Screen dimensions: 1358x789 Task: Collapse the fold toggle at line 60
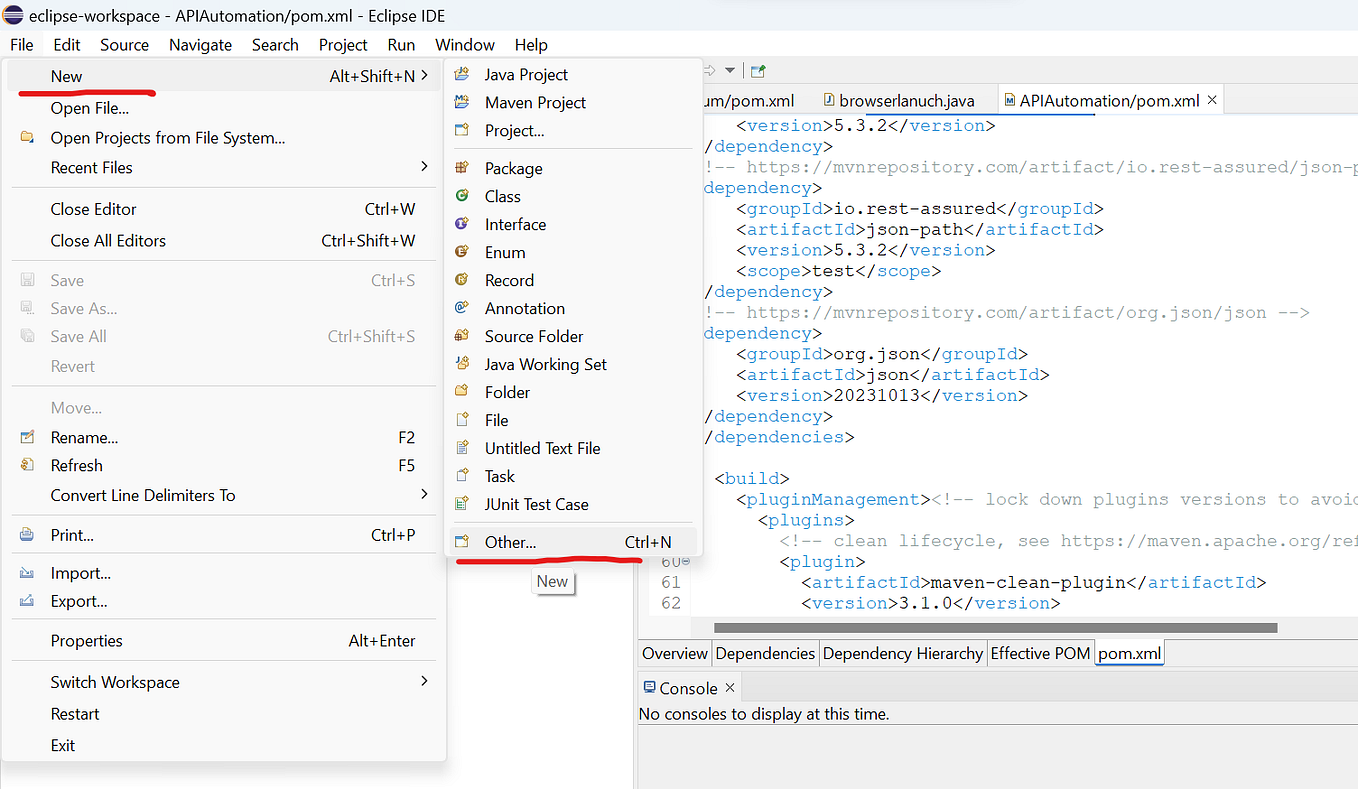(685, 561)
